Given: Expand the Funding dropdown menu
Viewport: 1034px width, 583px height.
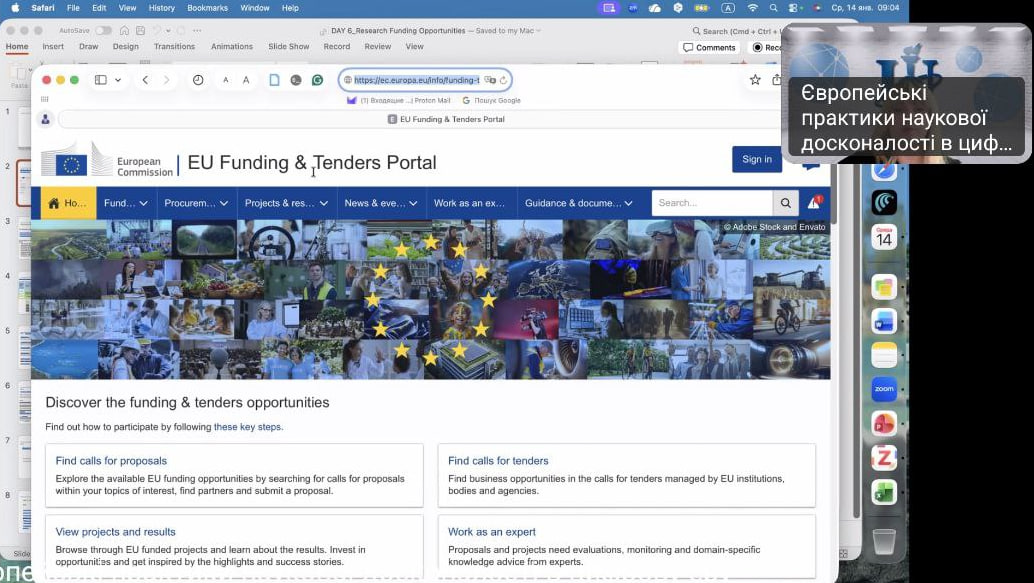Looking at the screenshot, I should pos(125,203).
